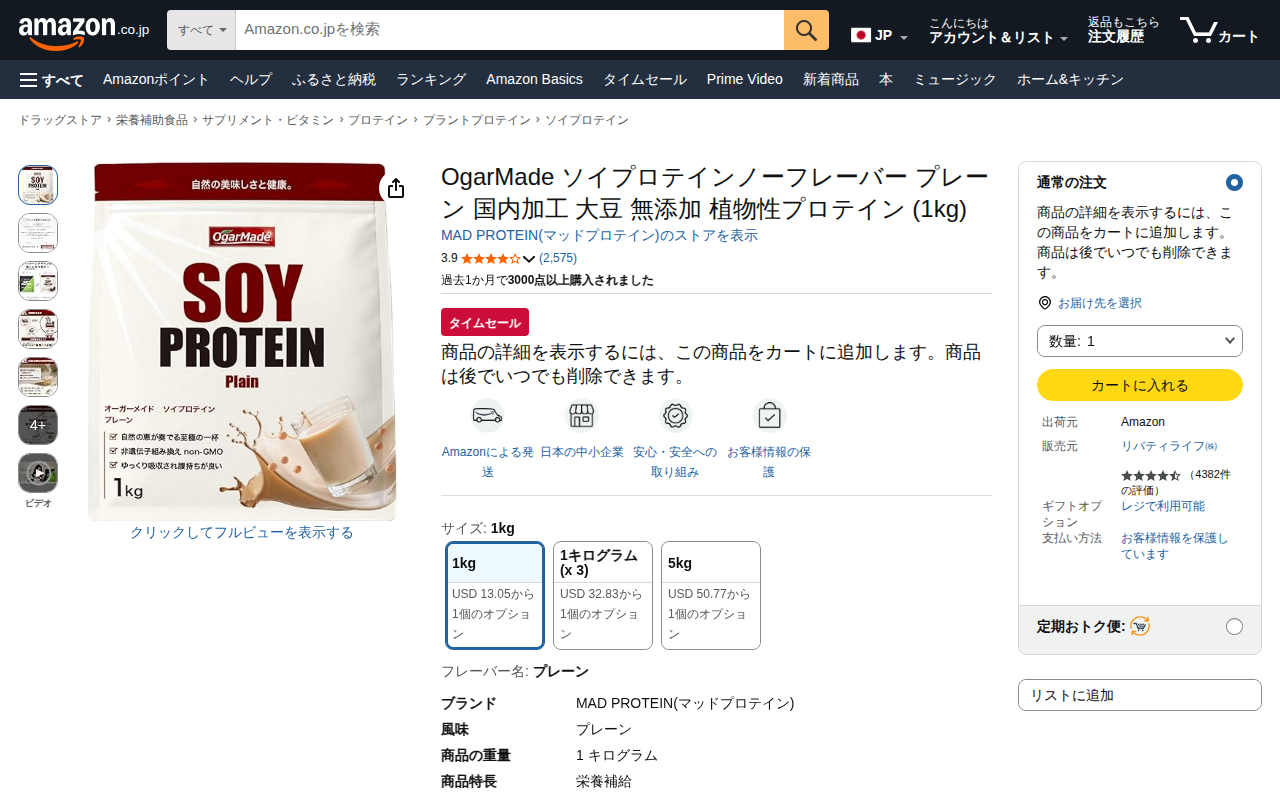Open the リストに追加 dropdown
The image size is (1280, 800).
pos(1140,695)
